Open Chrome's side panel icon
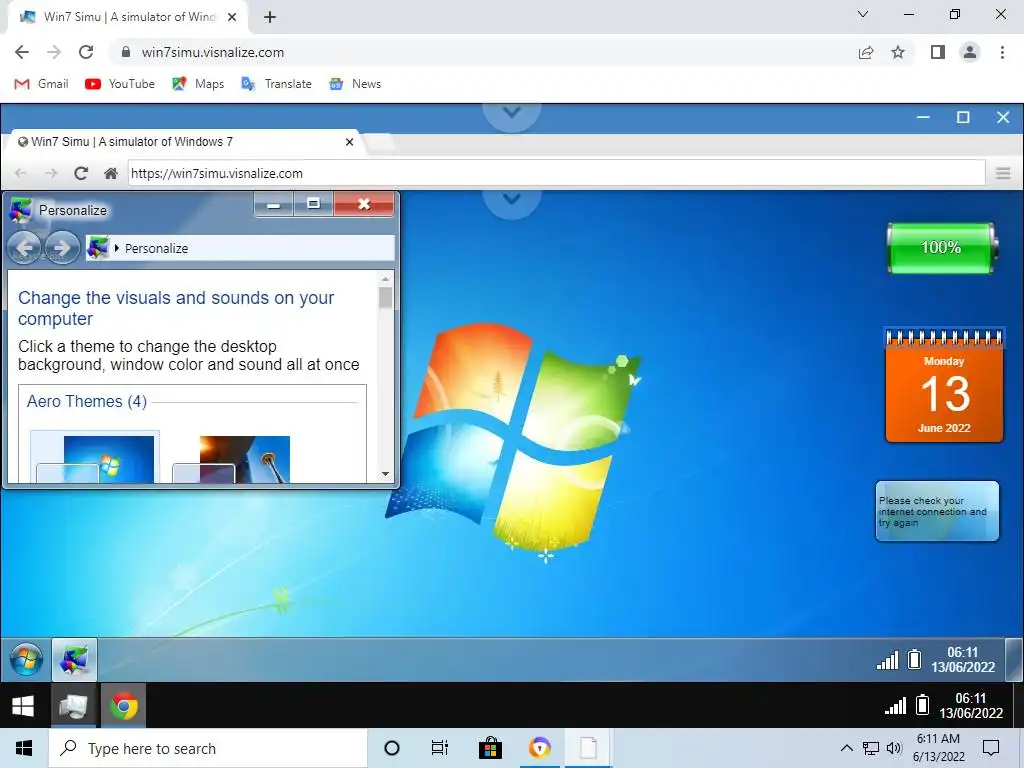 pyautogui.click(x=938, y=52)
